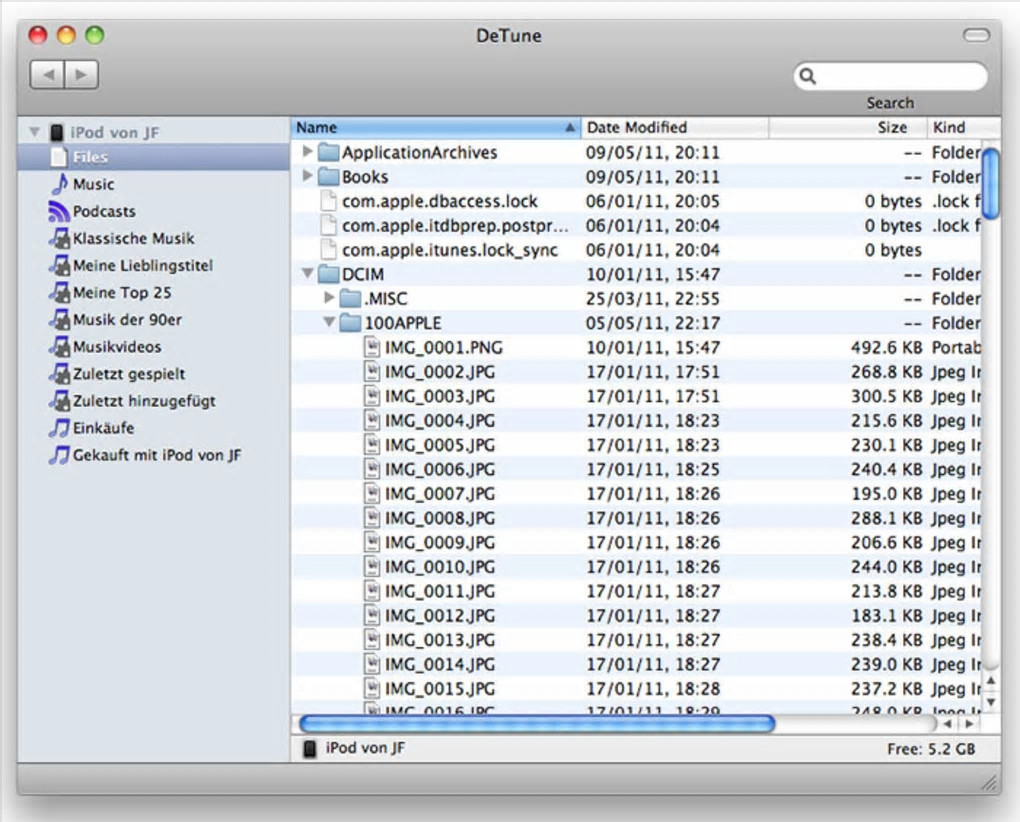Screen dimensions: 1020x822
Task: Click the Zuletzt gespielt playlist icon
Action: 59,374
